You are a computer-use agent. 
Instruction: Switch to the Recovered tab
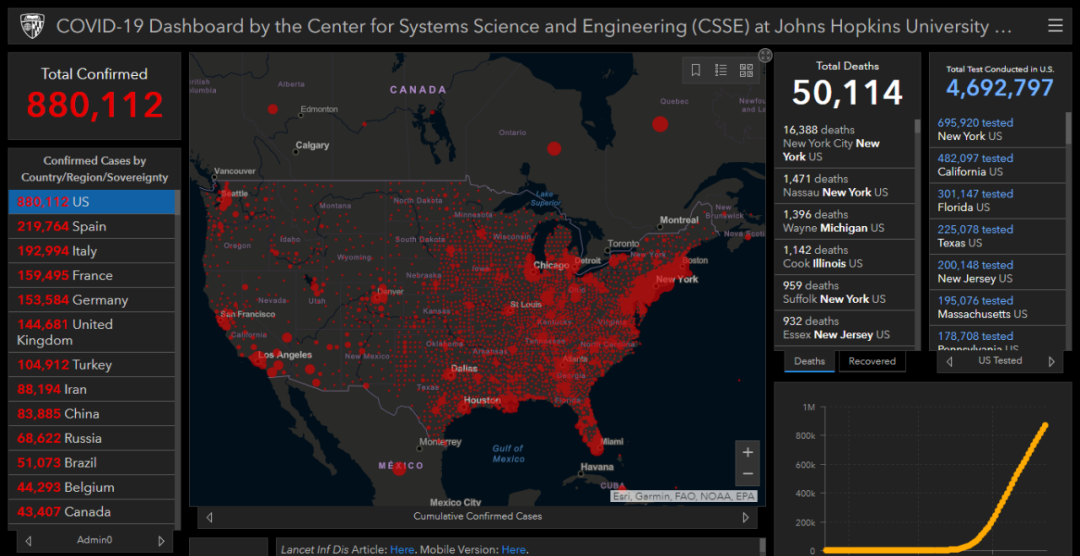(872, 361)
